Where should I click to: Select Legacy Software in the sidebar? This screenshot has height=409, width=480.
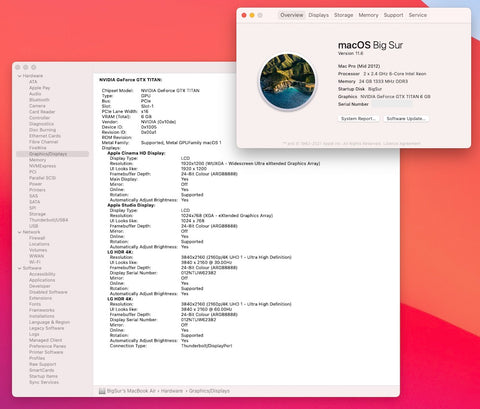tap(46, 328)
